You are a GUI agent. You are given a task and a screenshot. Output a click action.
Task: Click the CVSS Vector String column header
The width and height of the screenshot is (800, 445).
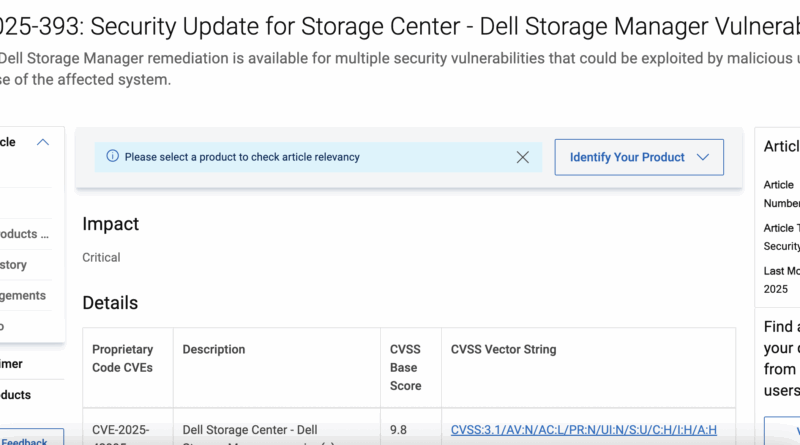tap(503, 349)
